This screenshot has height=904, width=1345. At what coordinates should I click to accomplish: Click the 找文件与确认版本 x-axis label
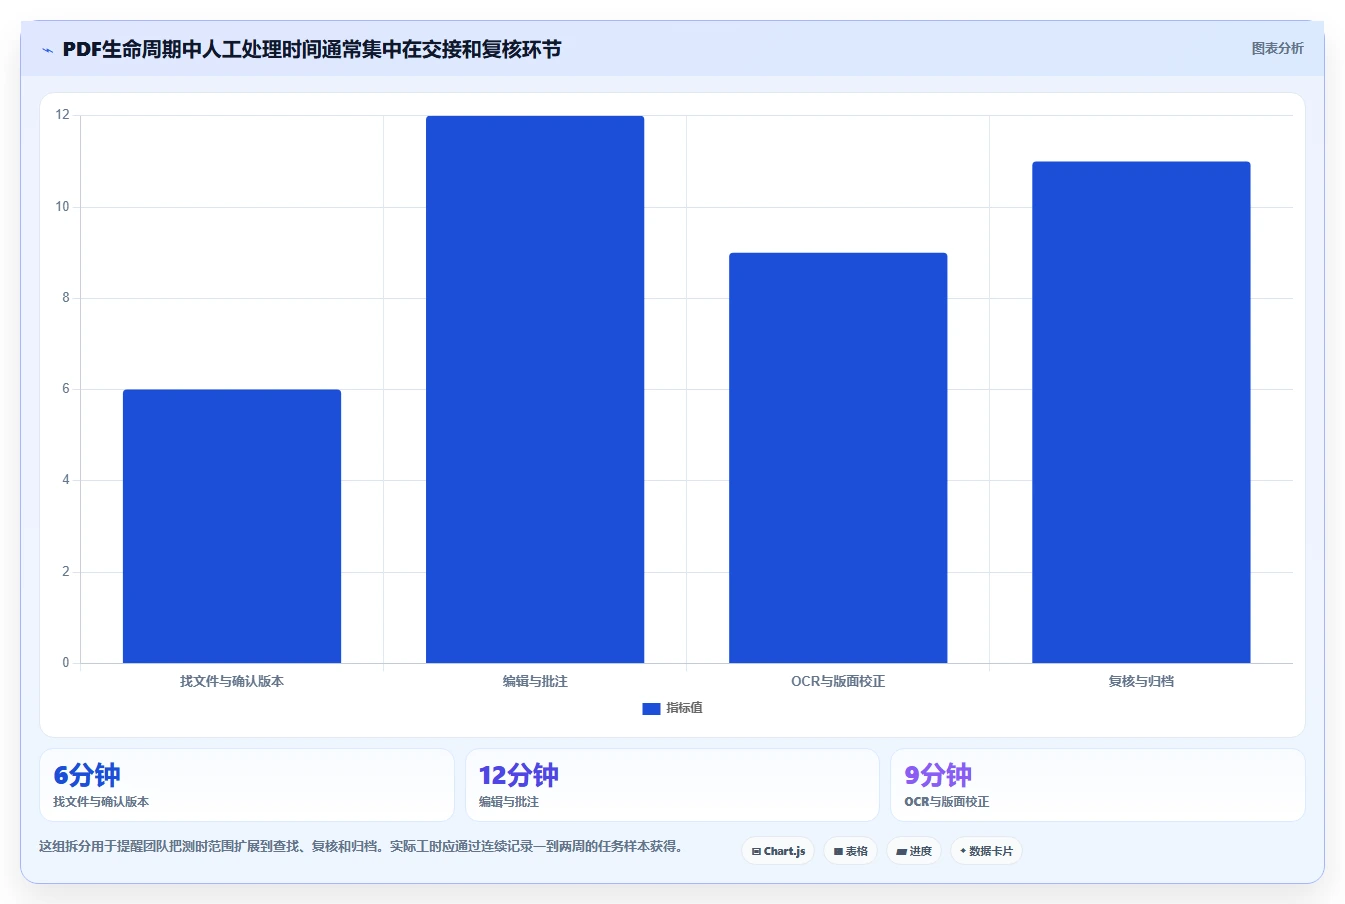tap(232, 681)
